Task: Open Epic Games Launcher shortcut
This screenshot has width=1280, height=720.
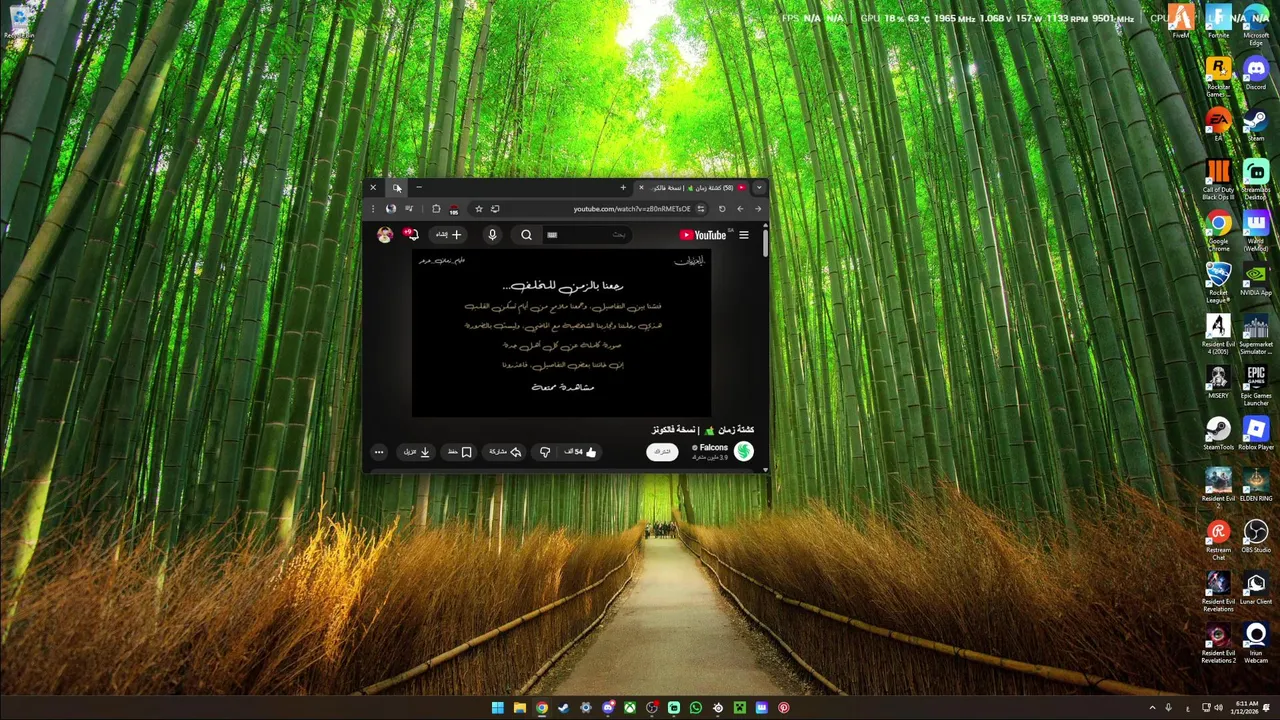Action: (x=1256, y=386)
